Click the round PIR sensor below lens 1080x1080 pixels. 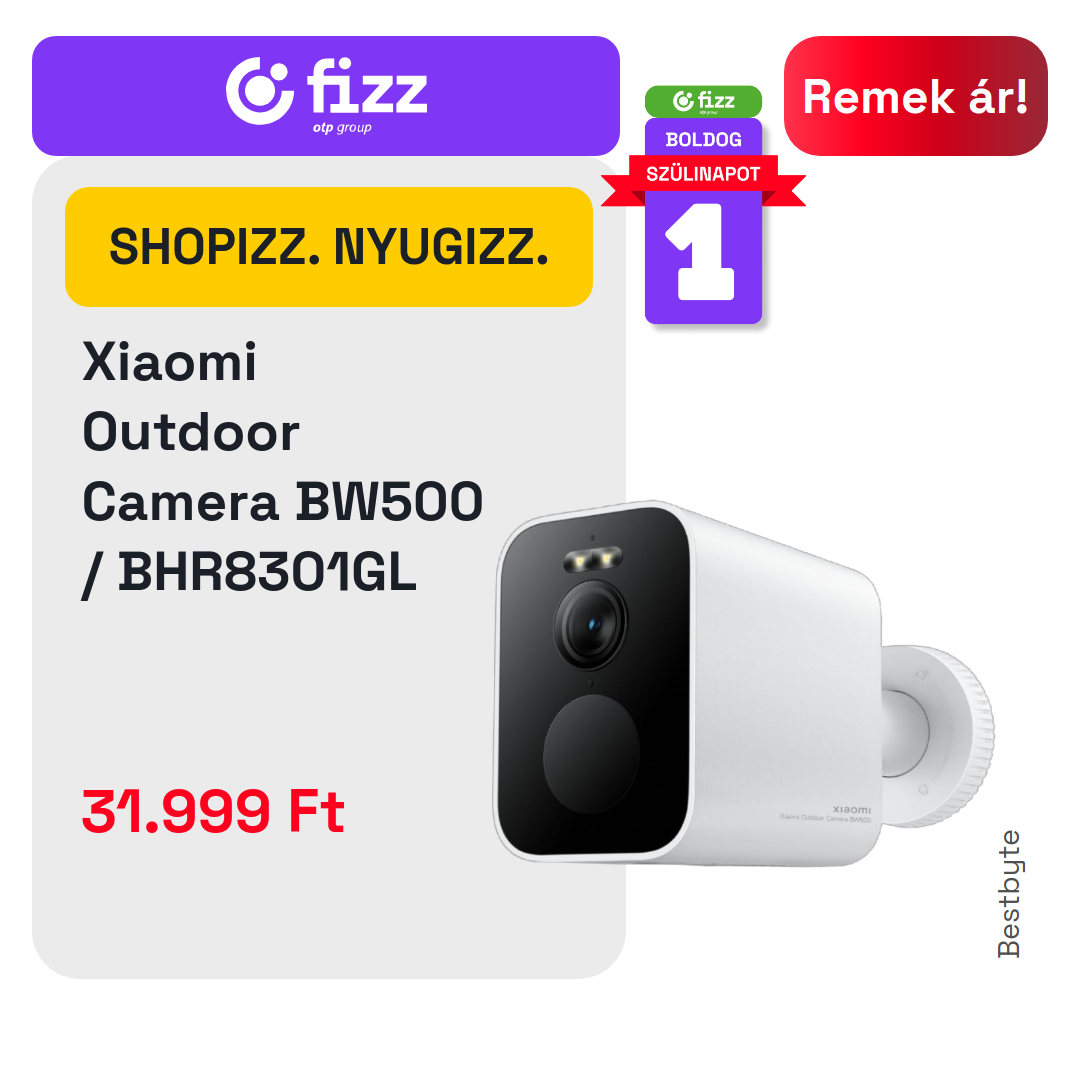tap(591, 754)
